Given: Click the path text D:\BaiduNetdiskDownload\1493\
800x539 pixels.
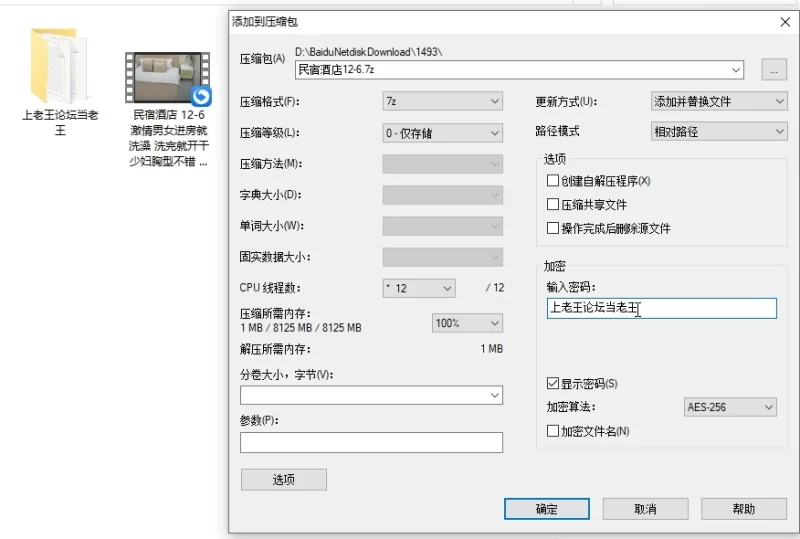Looking at the screenshot, I should click(x=368, y=52).
